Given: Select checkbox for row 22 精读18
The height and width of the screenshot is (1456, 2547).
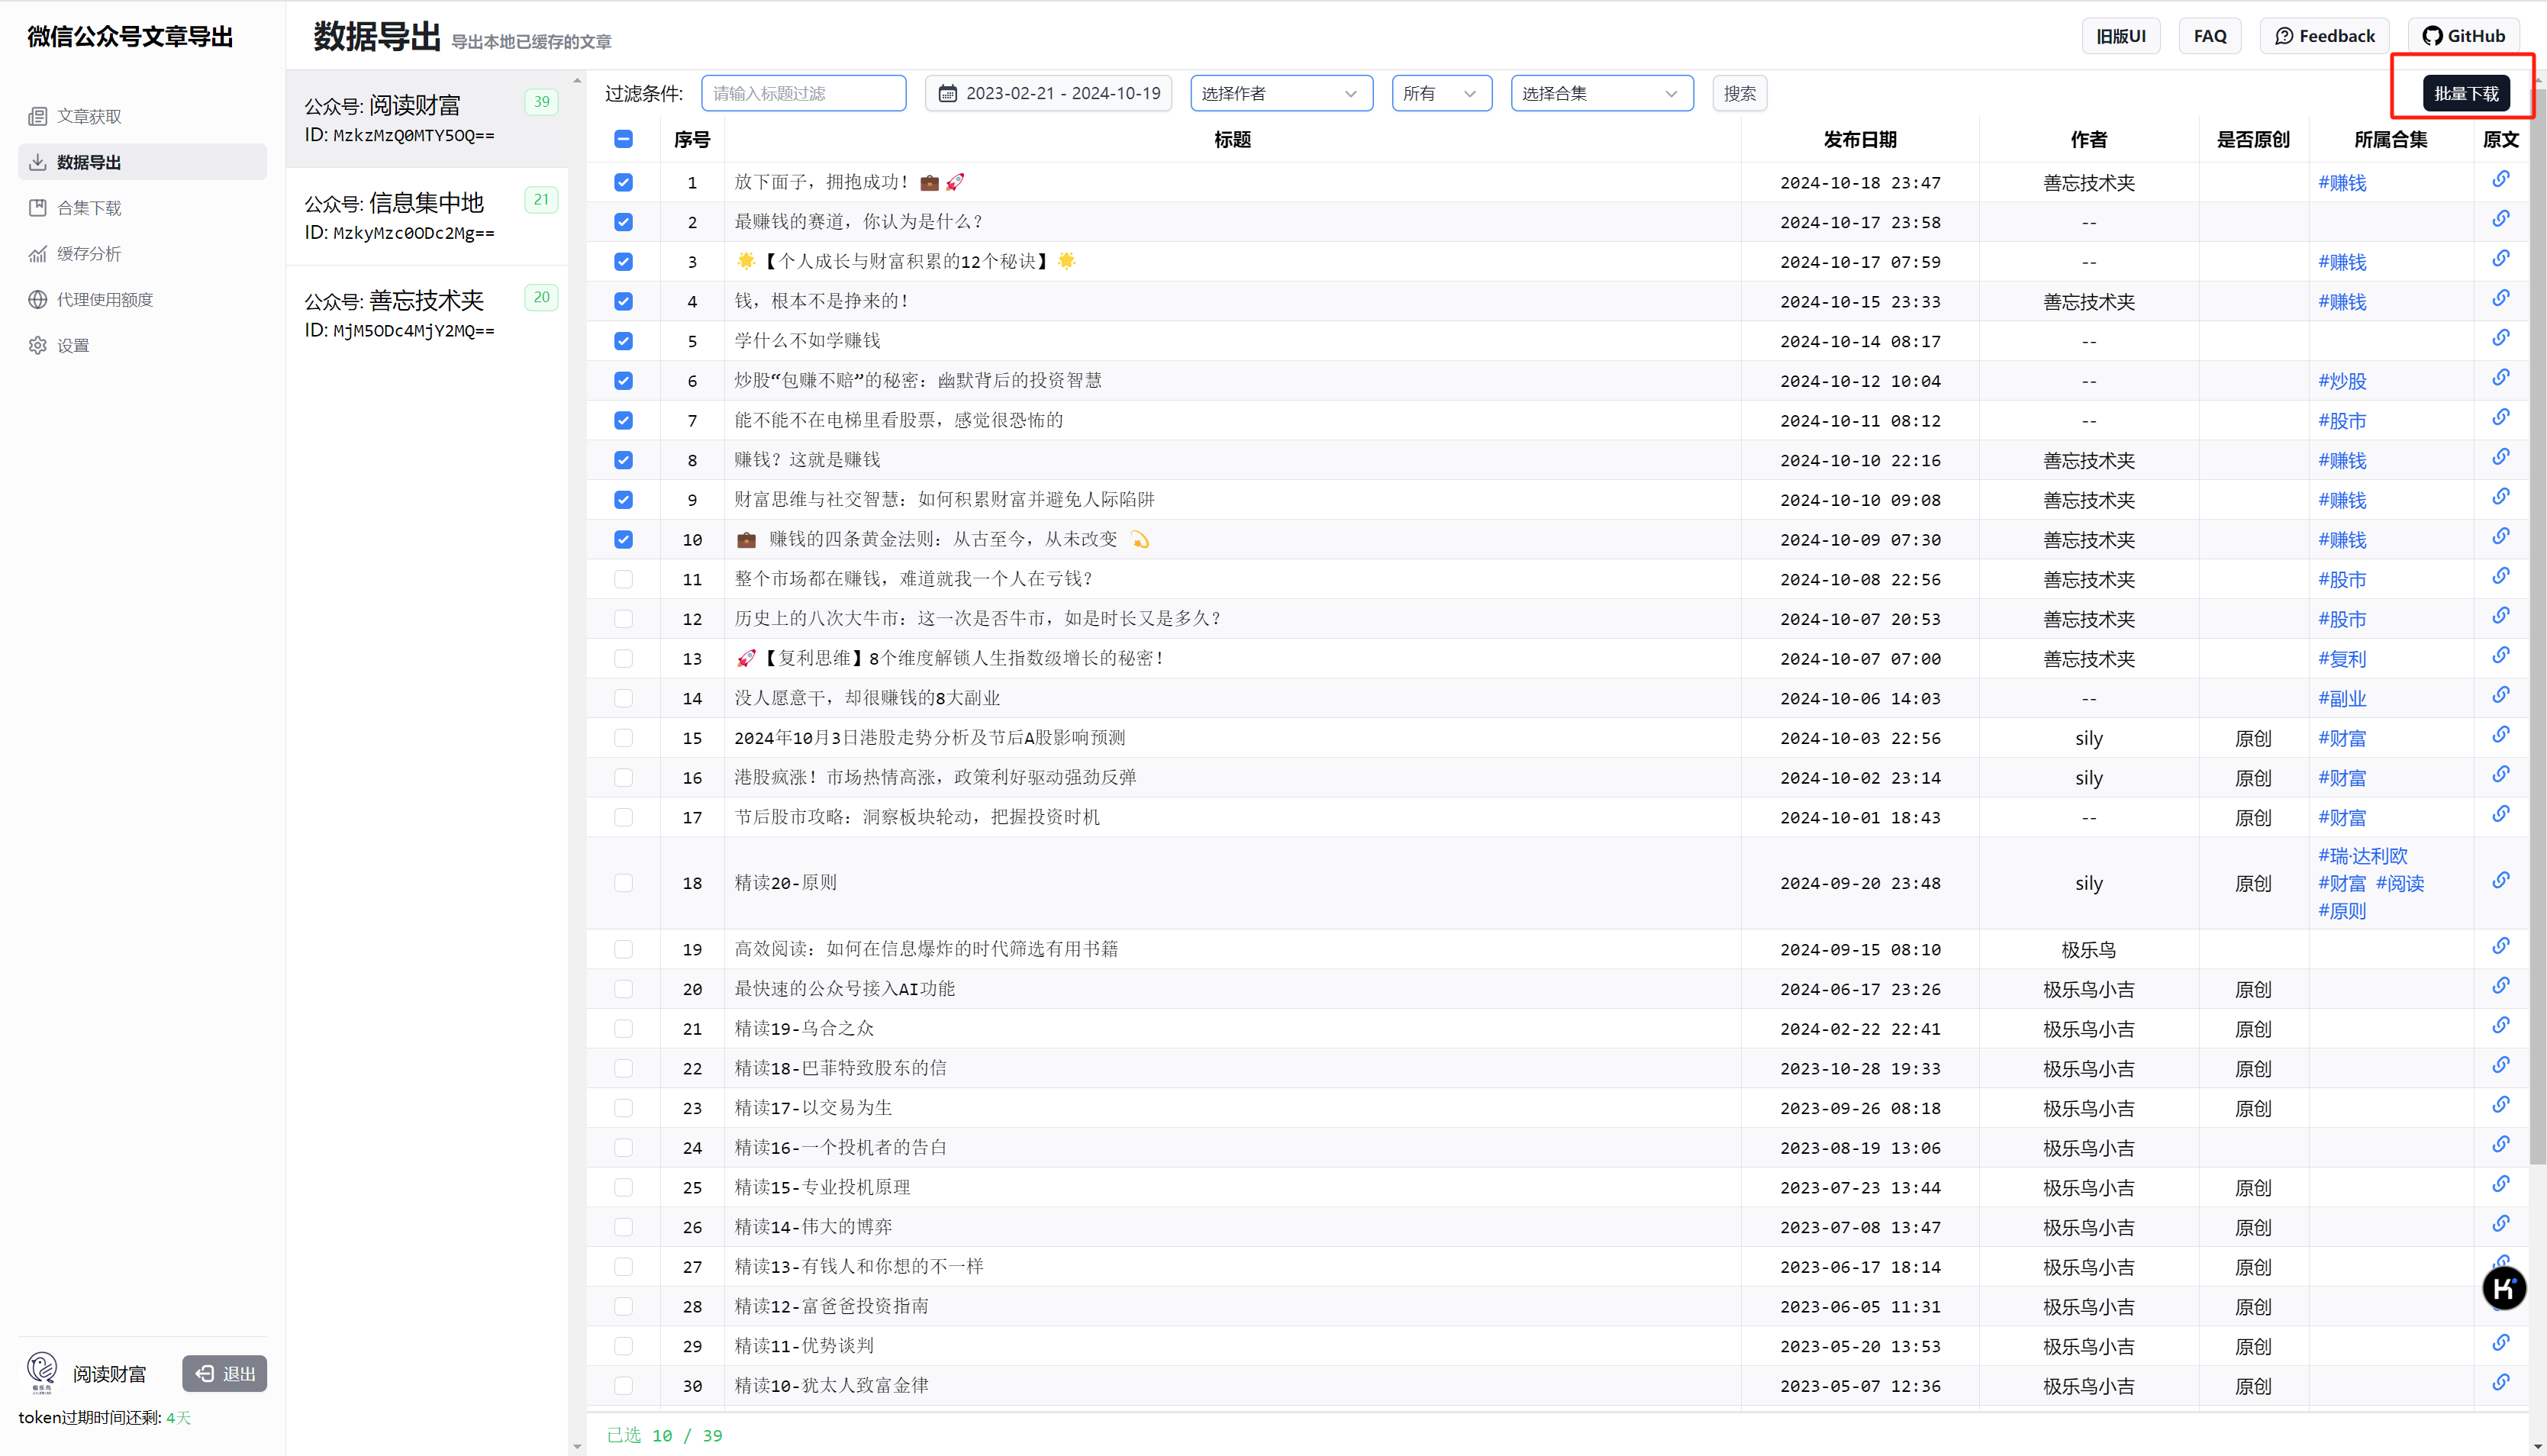Looking at the screenshot, I should tap(623, 1068).
